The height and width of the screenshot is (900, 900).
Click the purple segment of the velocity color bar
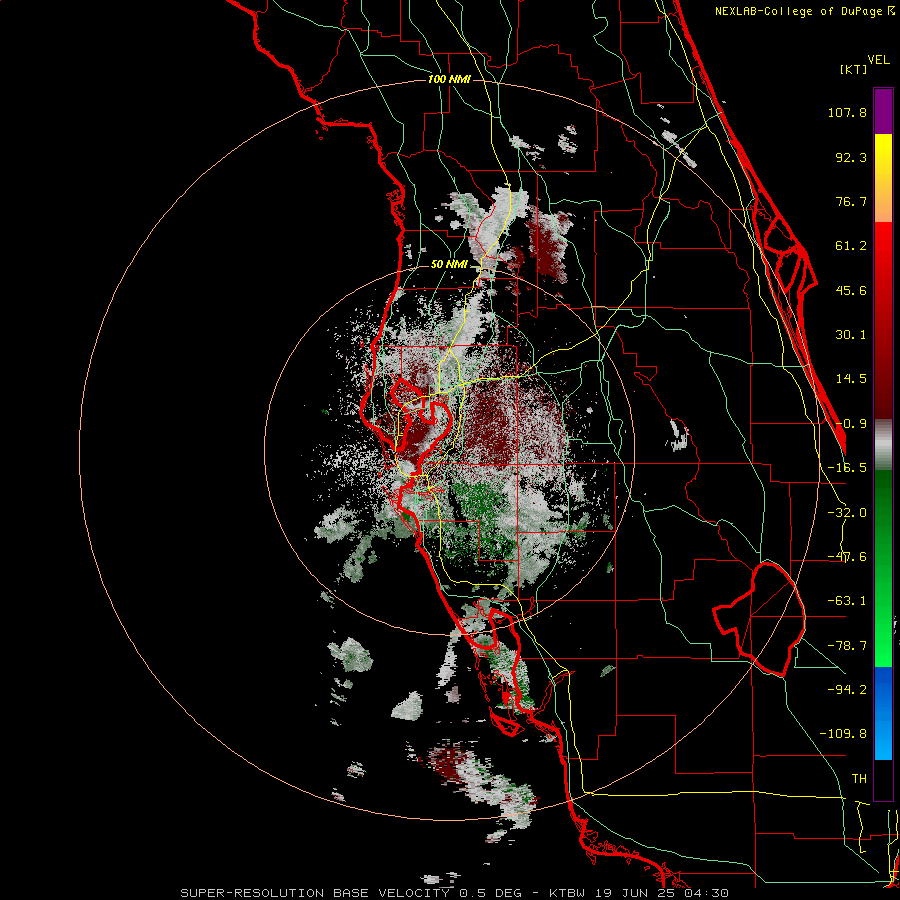pyautogui.click(x=883, y=111)
